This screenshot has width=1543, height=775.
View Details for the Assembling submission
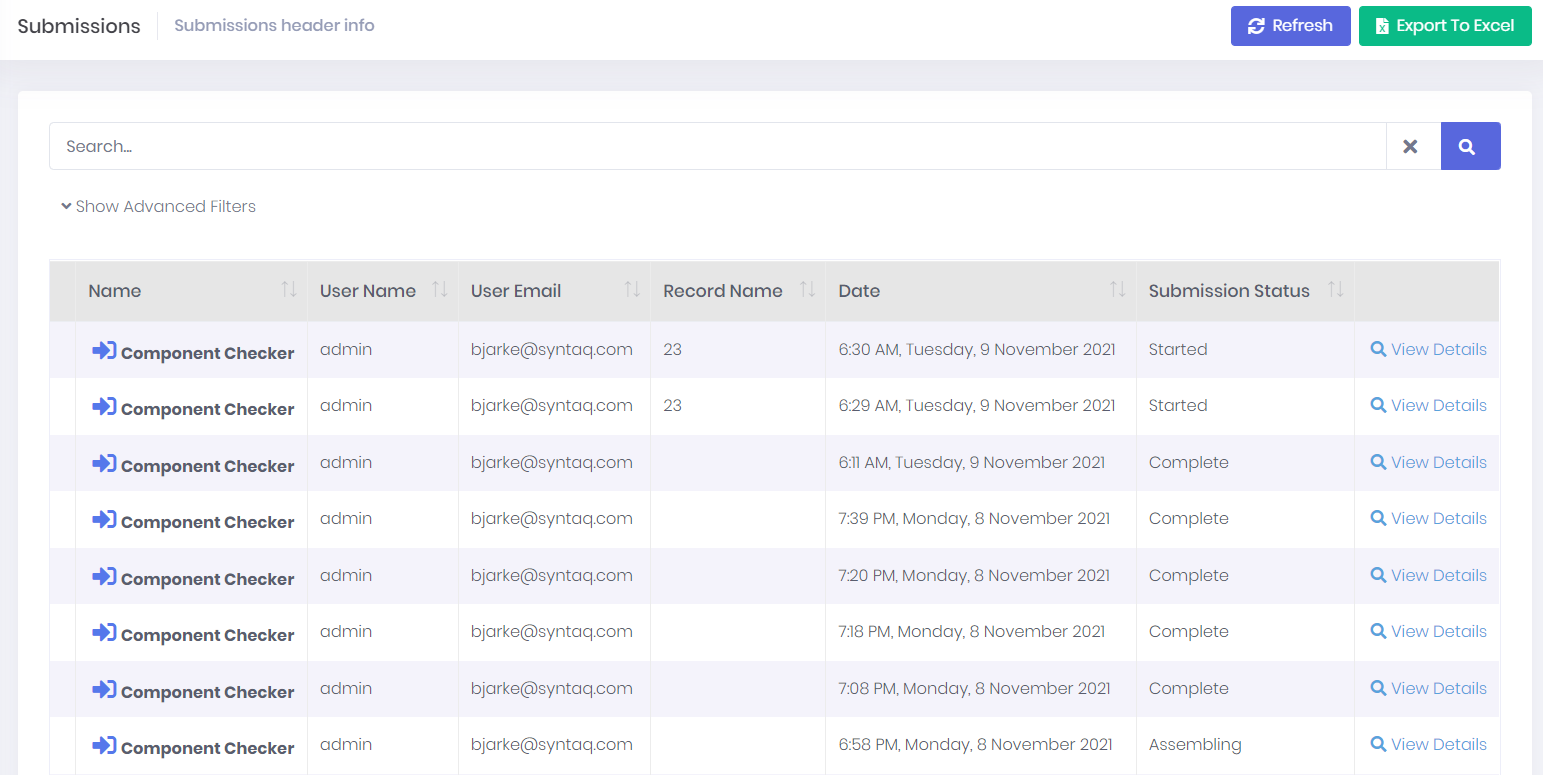click(x=1428, y=744)
